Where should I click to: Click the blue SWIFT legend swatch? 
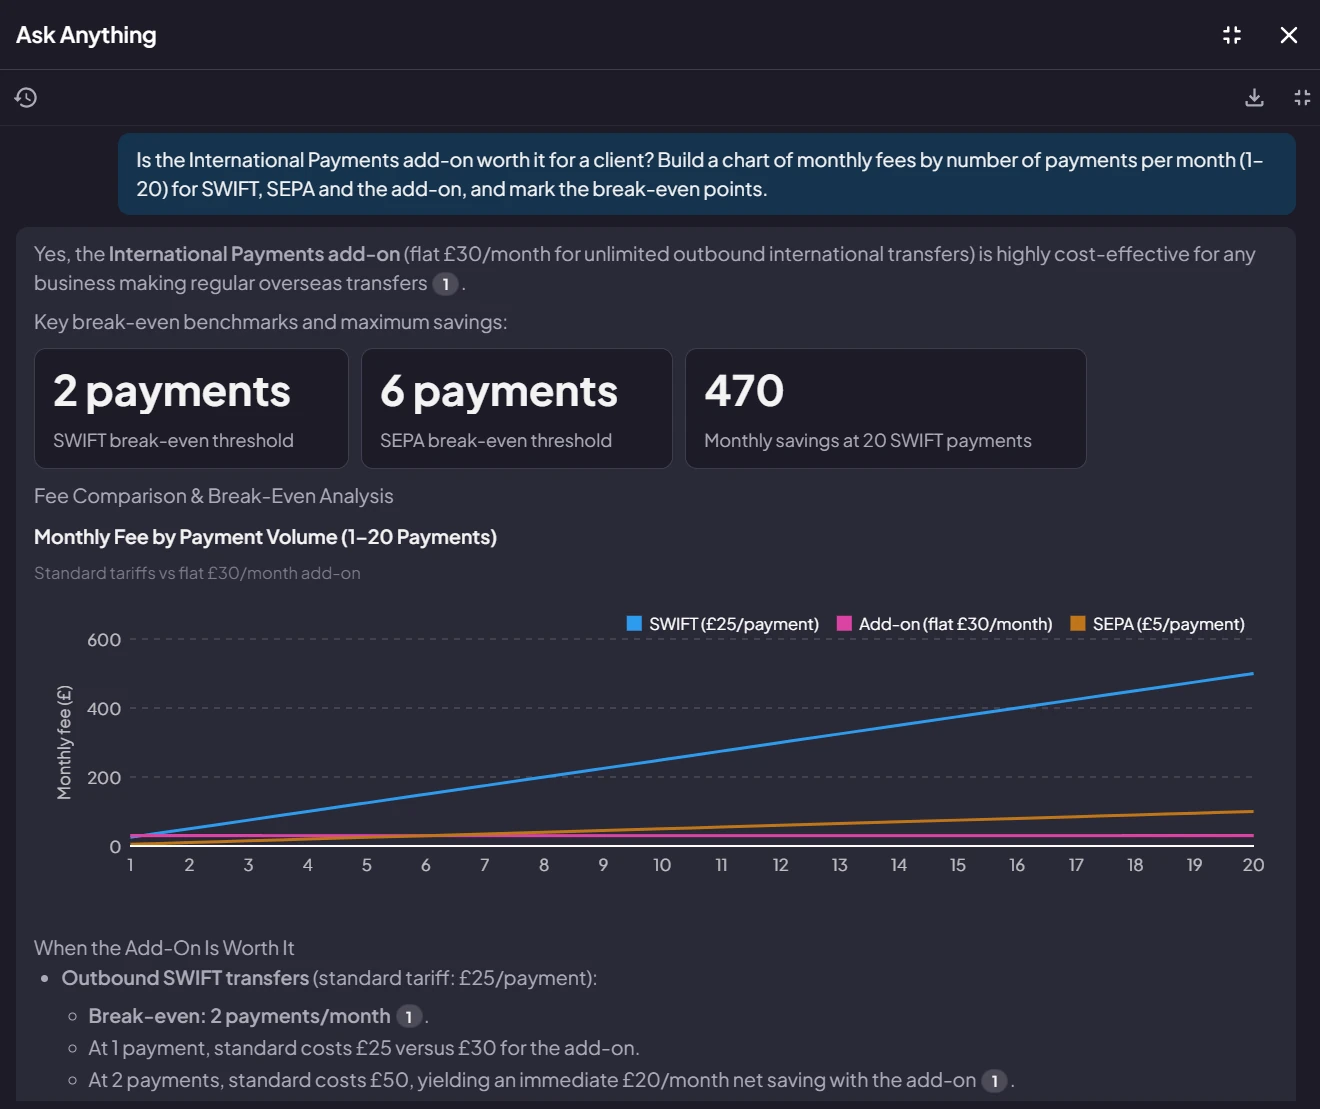point(634,623)
